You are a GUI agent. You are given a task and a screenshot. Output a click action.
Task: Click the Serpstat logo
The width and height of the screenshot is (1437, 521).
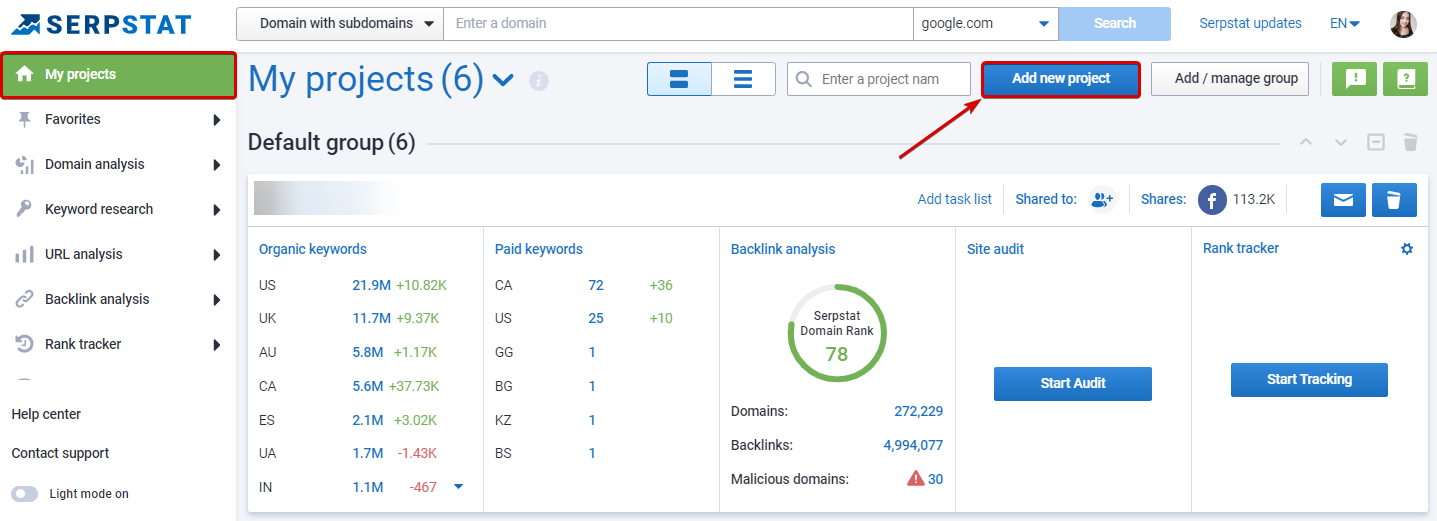click(x=102, y=24)
